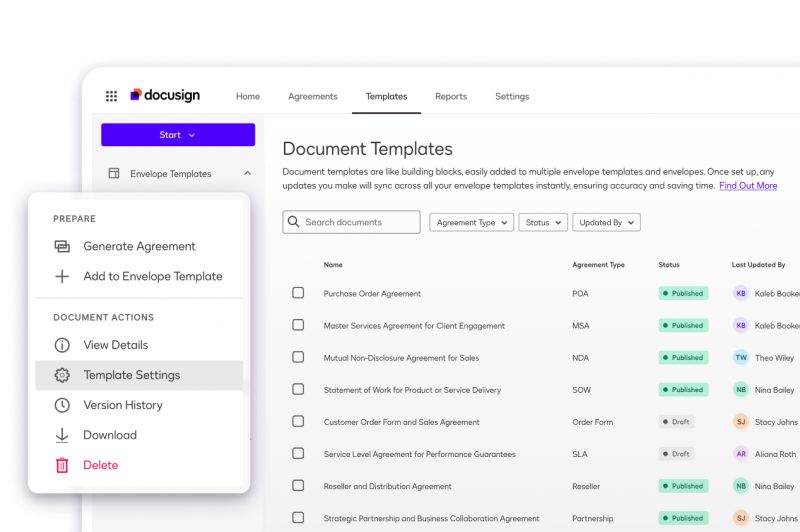
Task: Click the KB avatar on Master Services row
Action: (x=741, y=325)
